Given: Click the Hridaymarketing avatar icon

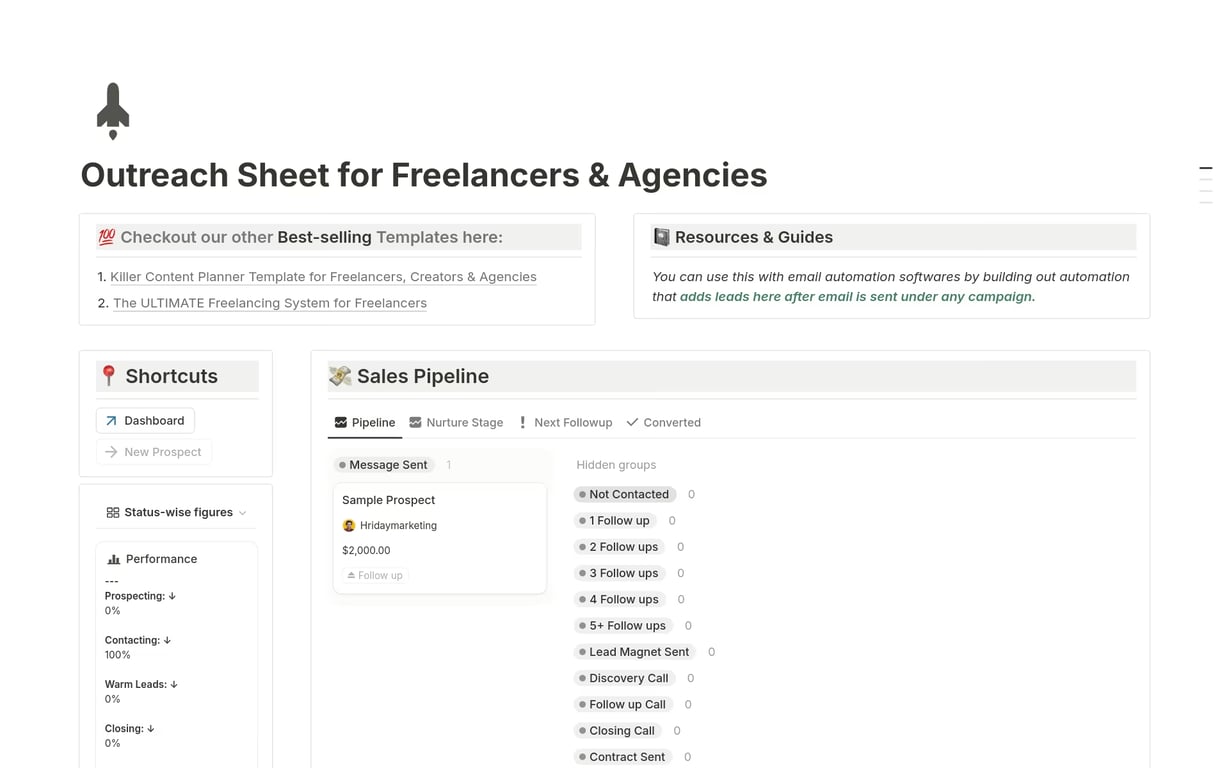Looking at the screenshot, I should tap(349, 525).
